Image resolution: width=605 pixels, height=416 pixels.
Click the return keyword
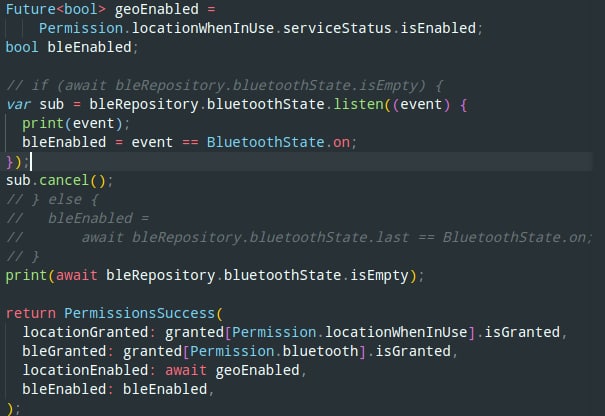pos(30,313)
